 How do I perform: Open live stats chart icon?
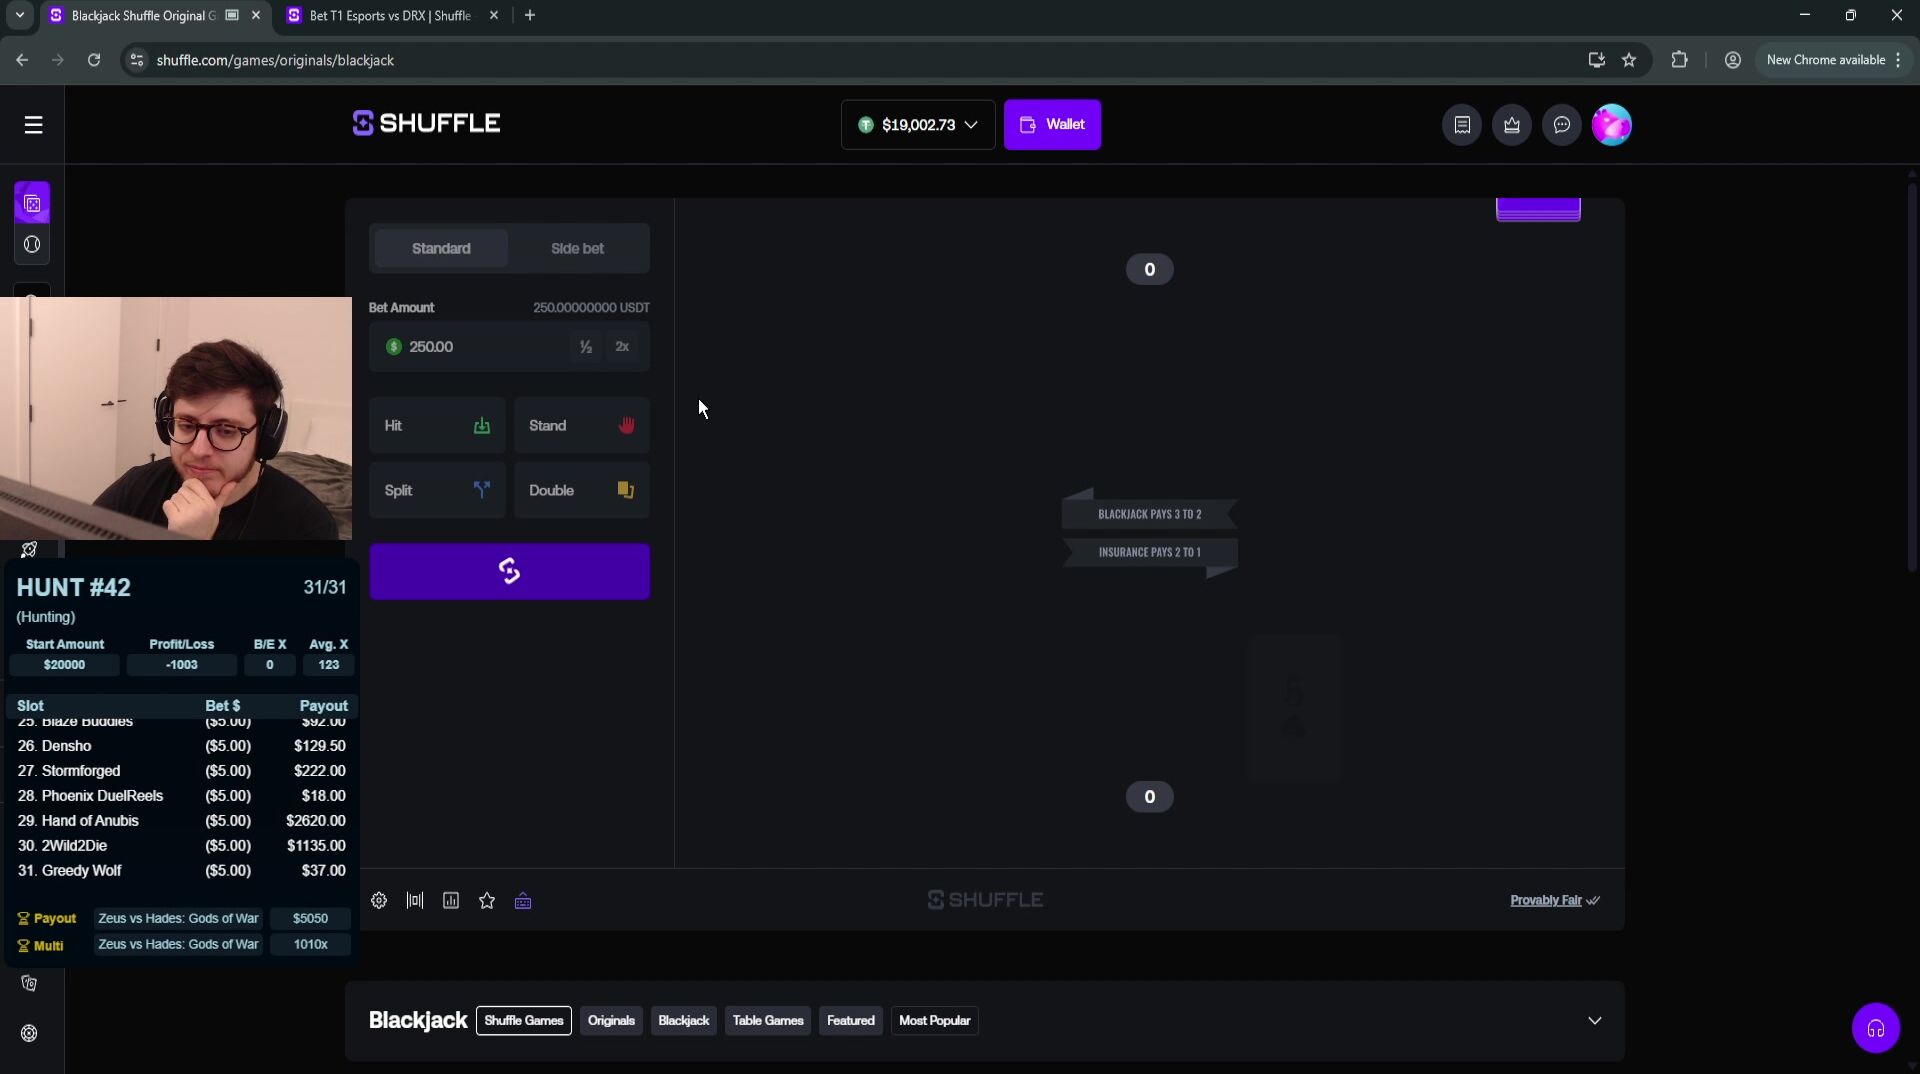pyautogui.click(x=451, y=901)
